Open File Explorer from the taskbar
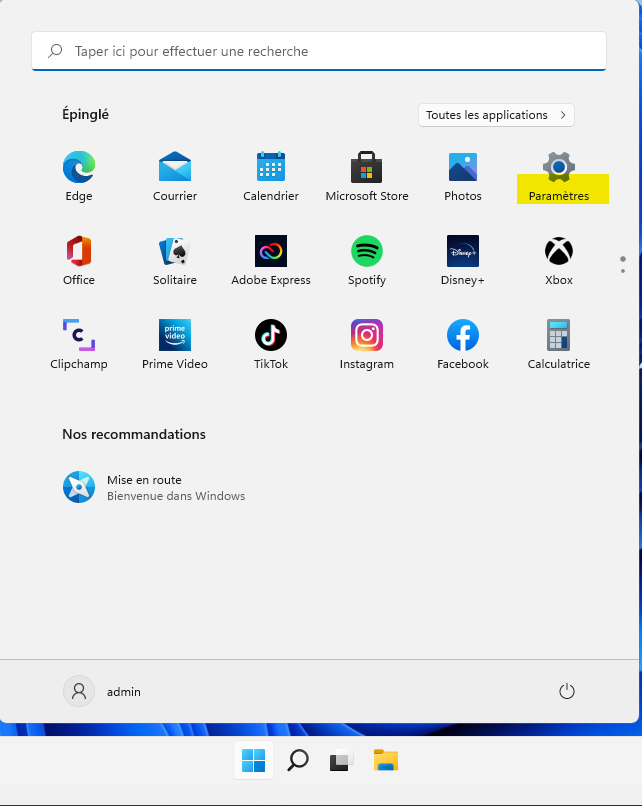The width and height of the screenshot is (642, 806). point(386,761)
